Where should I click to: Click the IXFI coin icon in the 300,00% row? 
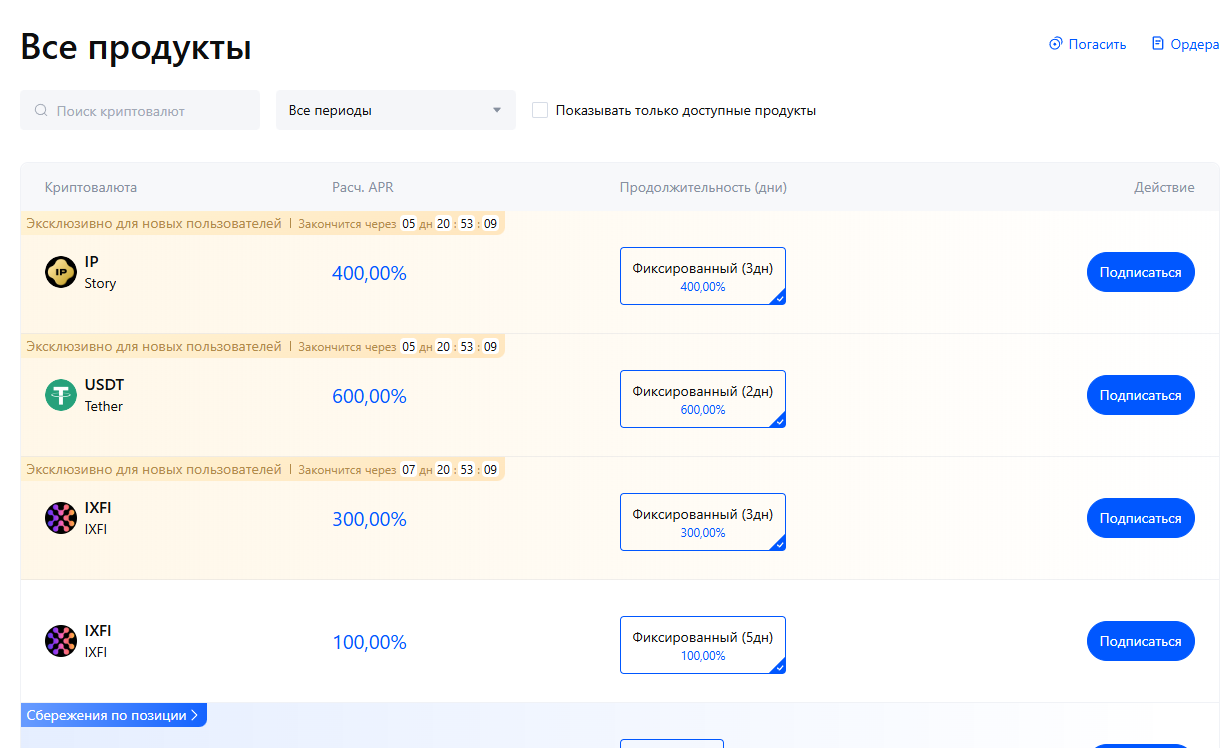(x=61, y=518)
